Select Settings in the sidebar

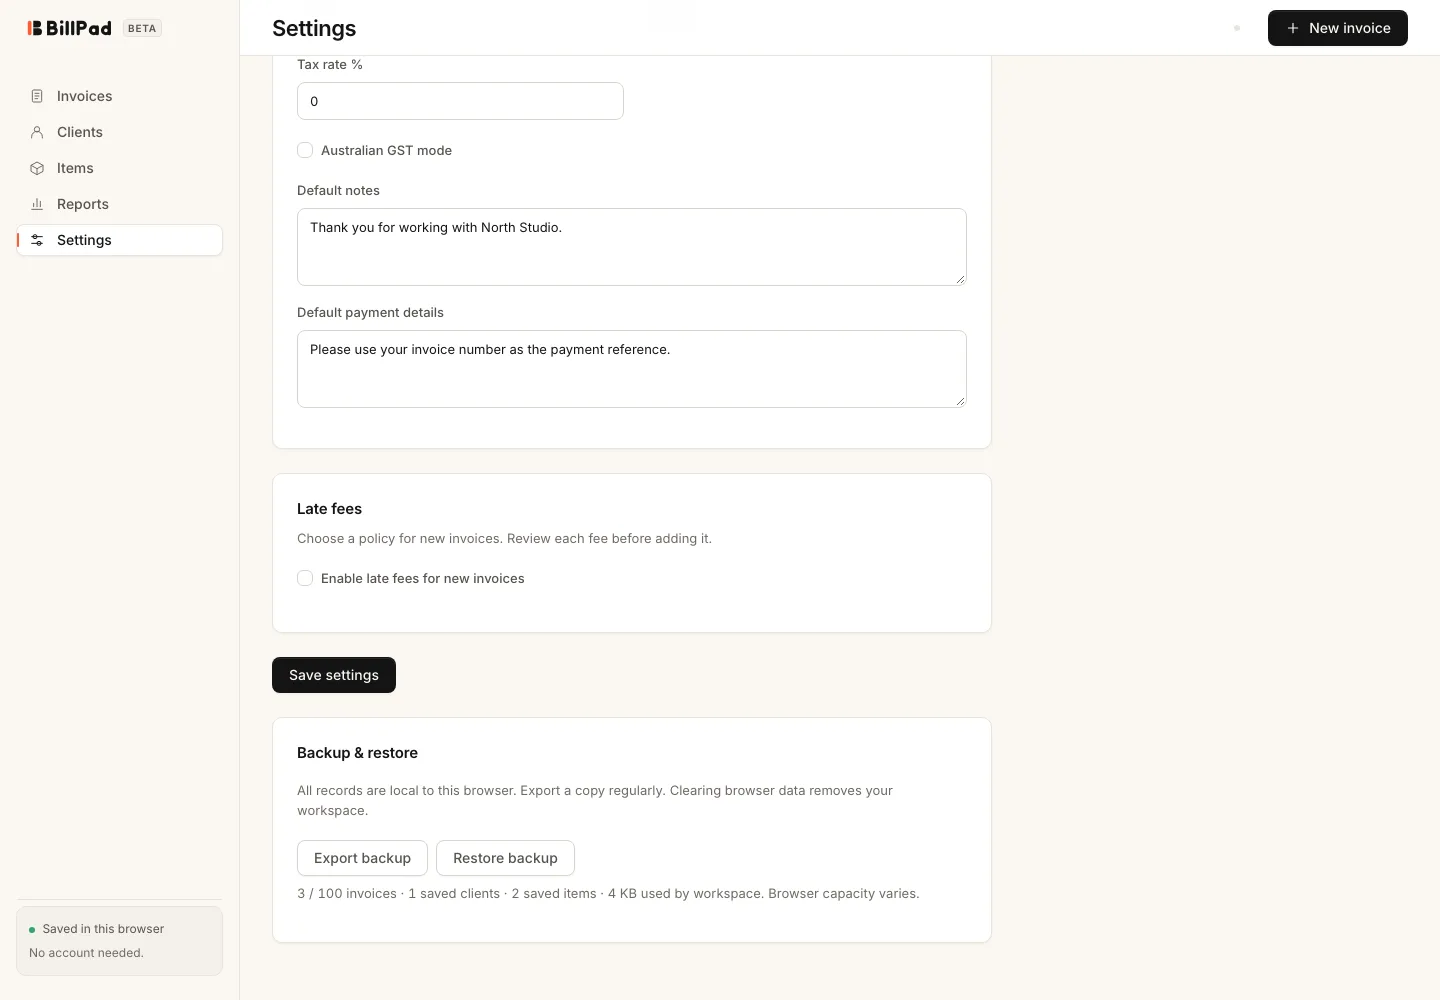120,240
